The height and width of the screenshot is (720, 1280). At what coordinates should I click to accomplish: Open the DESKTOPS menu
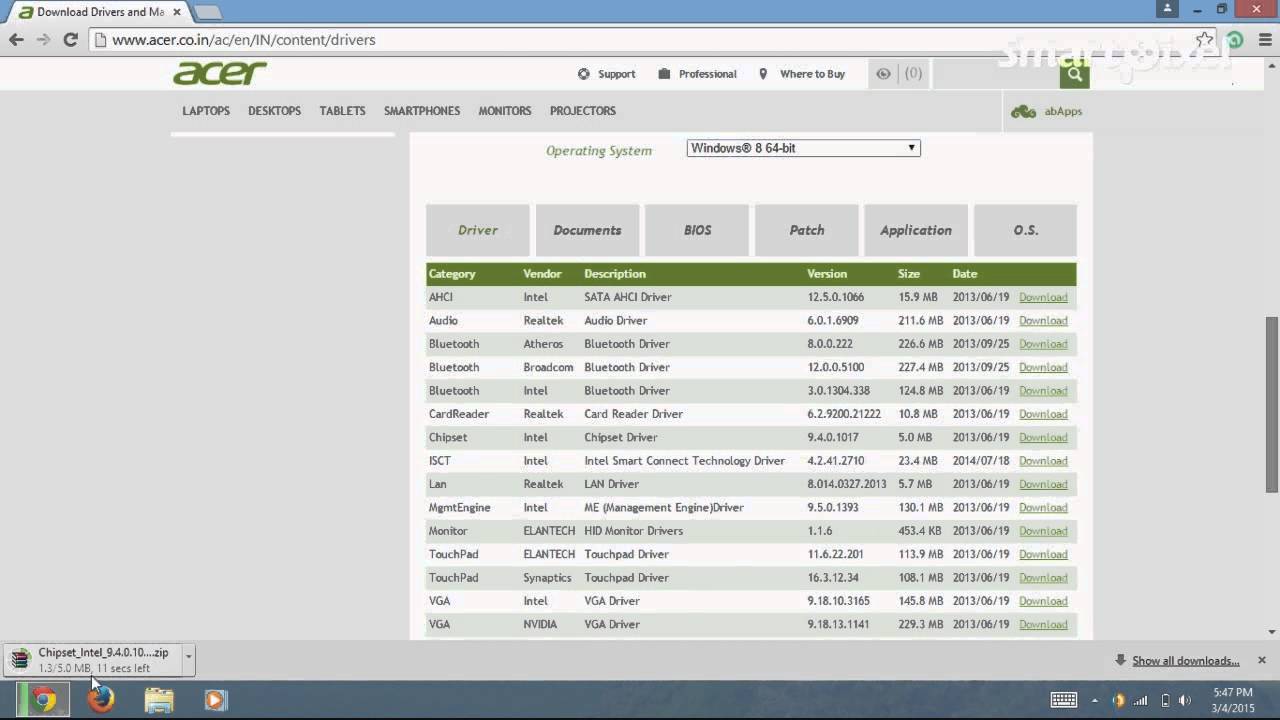(274, 111)
